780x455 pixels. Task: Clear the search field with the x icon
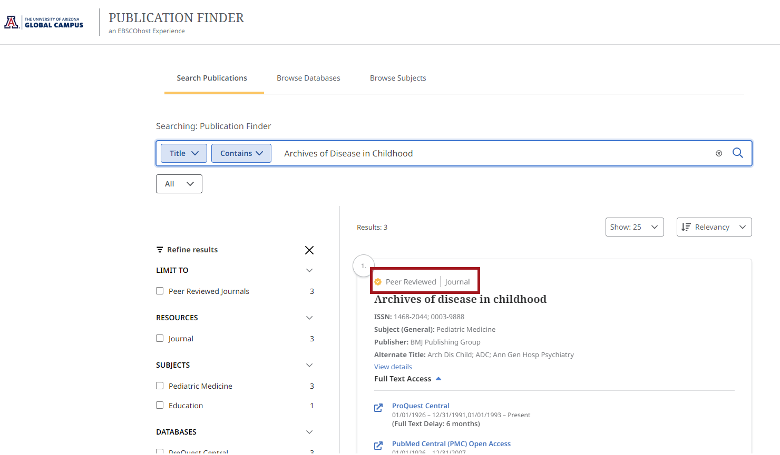click(719, 154)
